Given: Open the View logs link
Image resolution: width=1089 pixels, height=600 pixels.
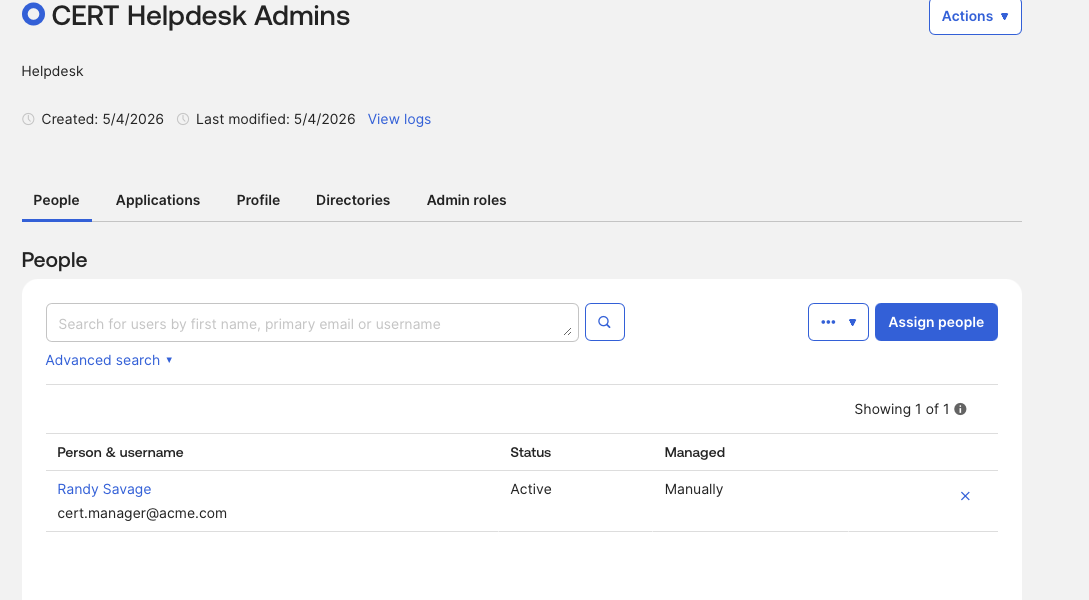Looking at the screenshot, I should 399,119.
